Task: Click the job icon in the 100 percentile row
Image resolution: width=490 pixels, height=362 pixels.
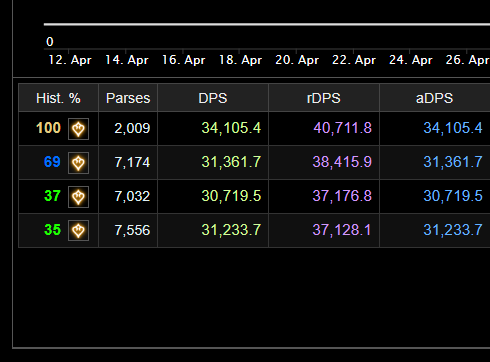Action: click(78, 129)
